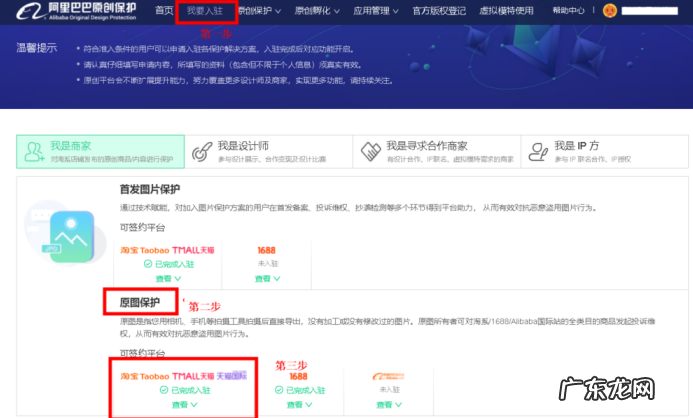Expand 查看 under Alibaba international in 原图保护
The height and width of the screenshot is (418, 693).
click(389, 405)
